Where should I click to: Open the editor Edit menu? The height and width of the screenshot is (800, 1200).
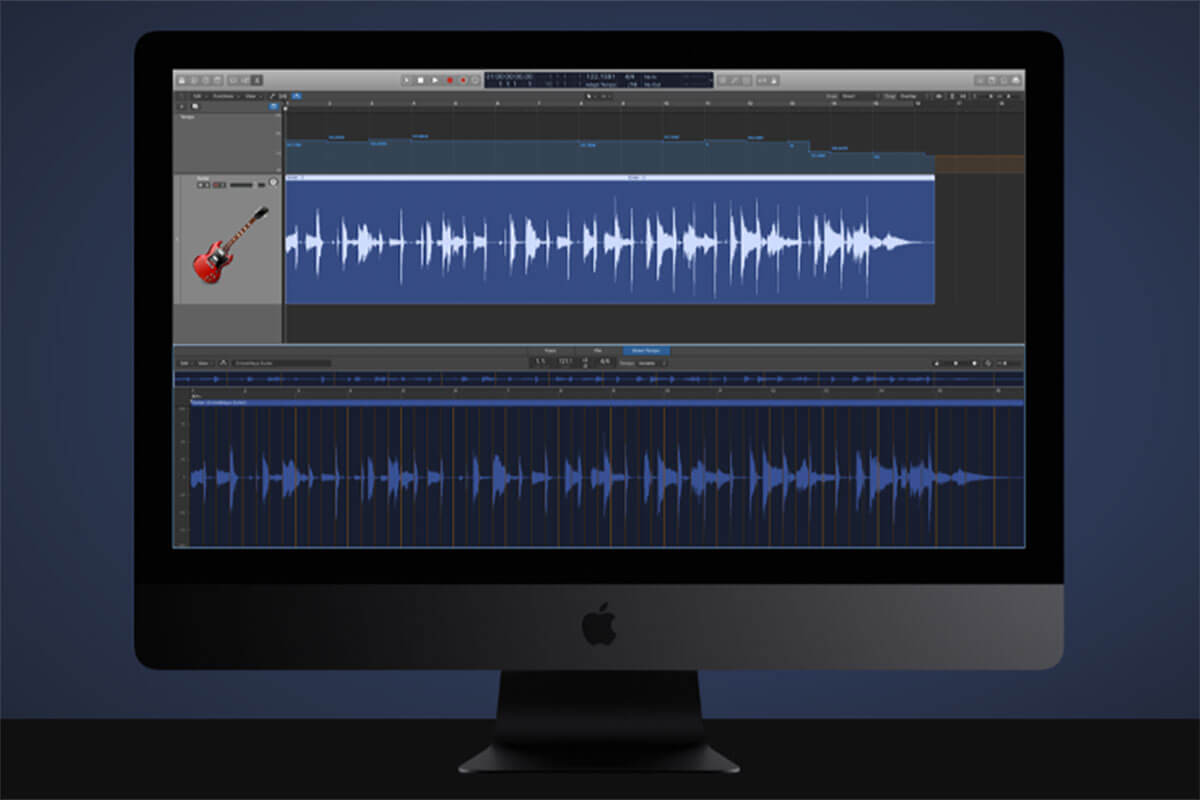184,362
